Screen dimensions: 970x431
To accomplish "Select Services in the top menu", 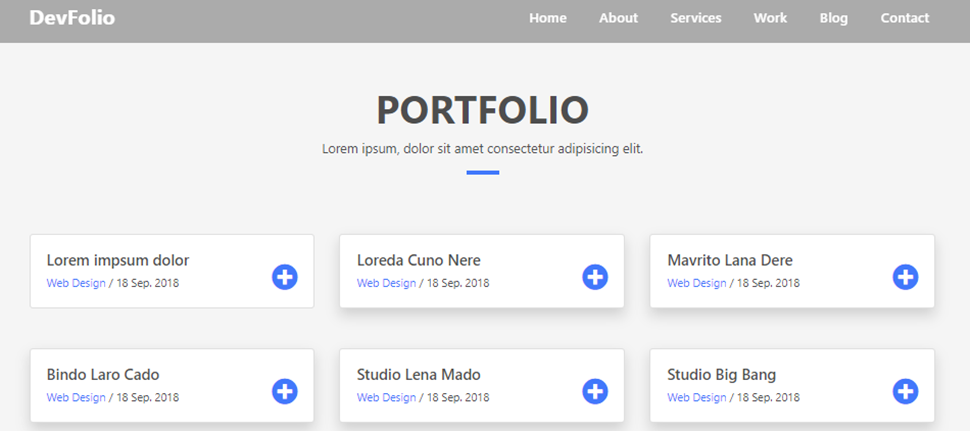I will pyautogui.click(x=696, y=18).
